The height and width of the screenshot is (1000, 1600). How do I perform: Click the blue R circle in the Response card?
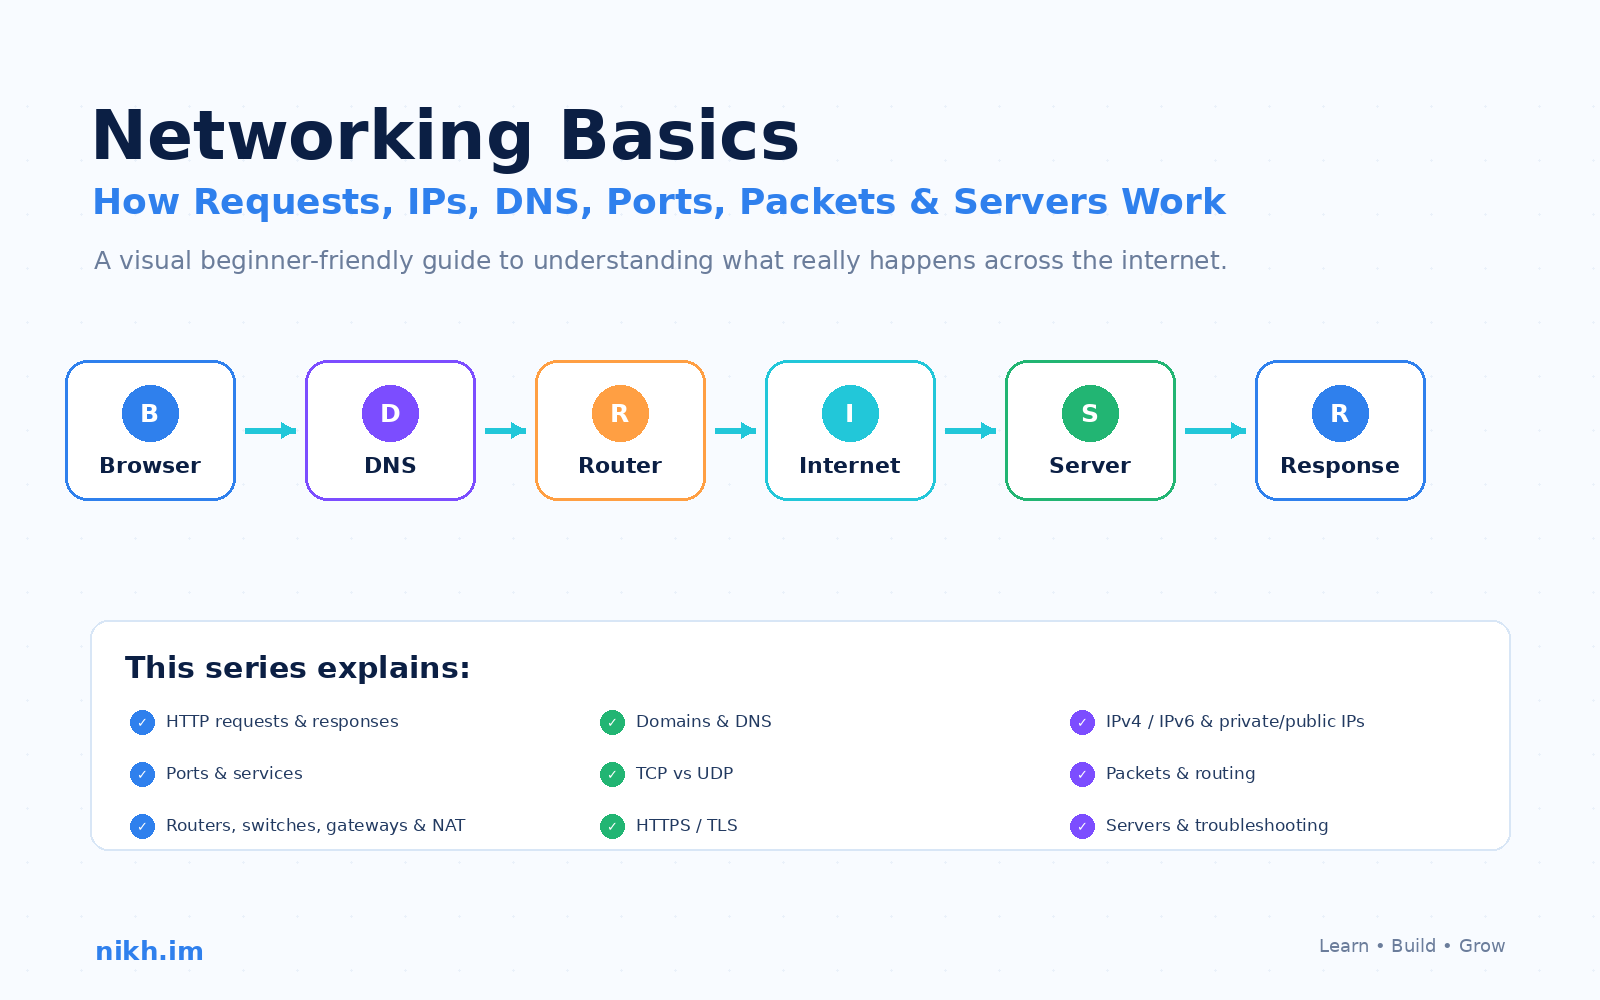click(x=1340, y=413)
